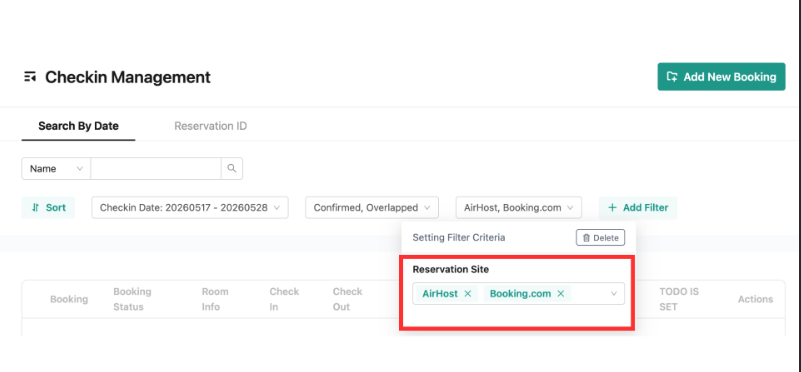
Task: Click the AirHost tag text
Action: click(x=440, y=294)
